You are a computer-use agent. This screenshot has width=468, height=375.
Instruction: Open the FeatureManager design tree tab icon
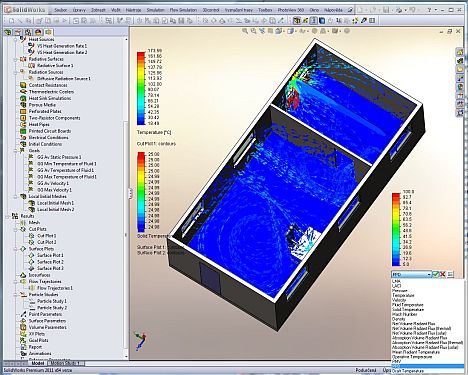[x=7, y=32]
